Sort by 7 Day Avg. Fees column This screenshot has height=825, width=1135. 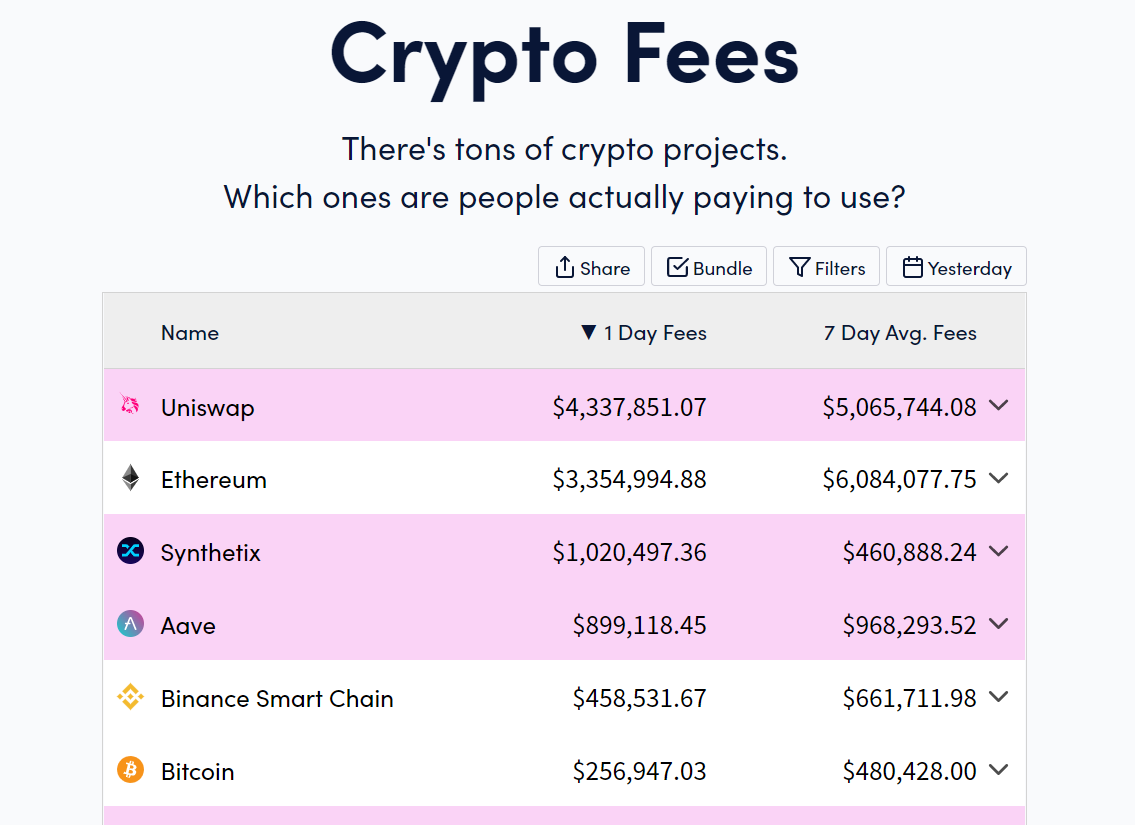[x=900, y=333]
